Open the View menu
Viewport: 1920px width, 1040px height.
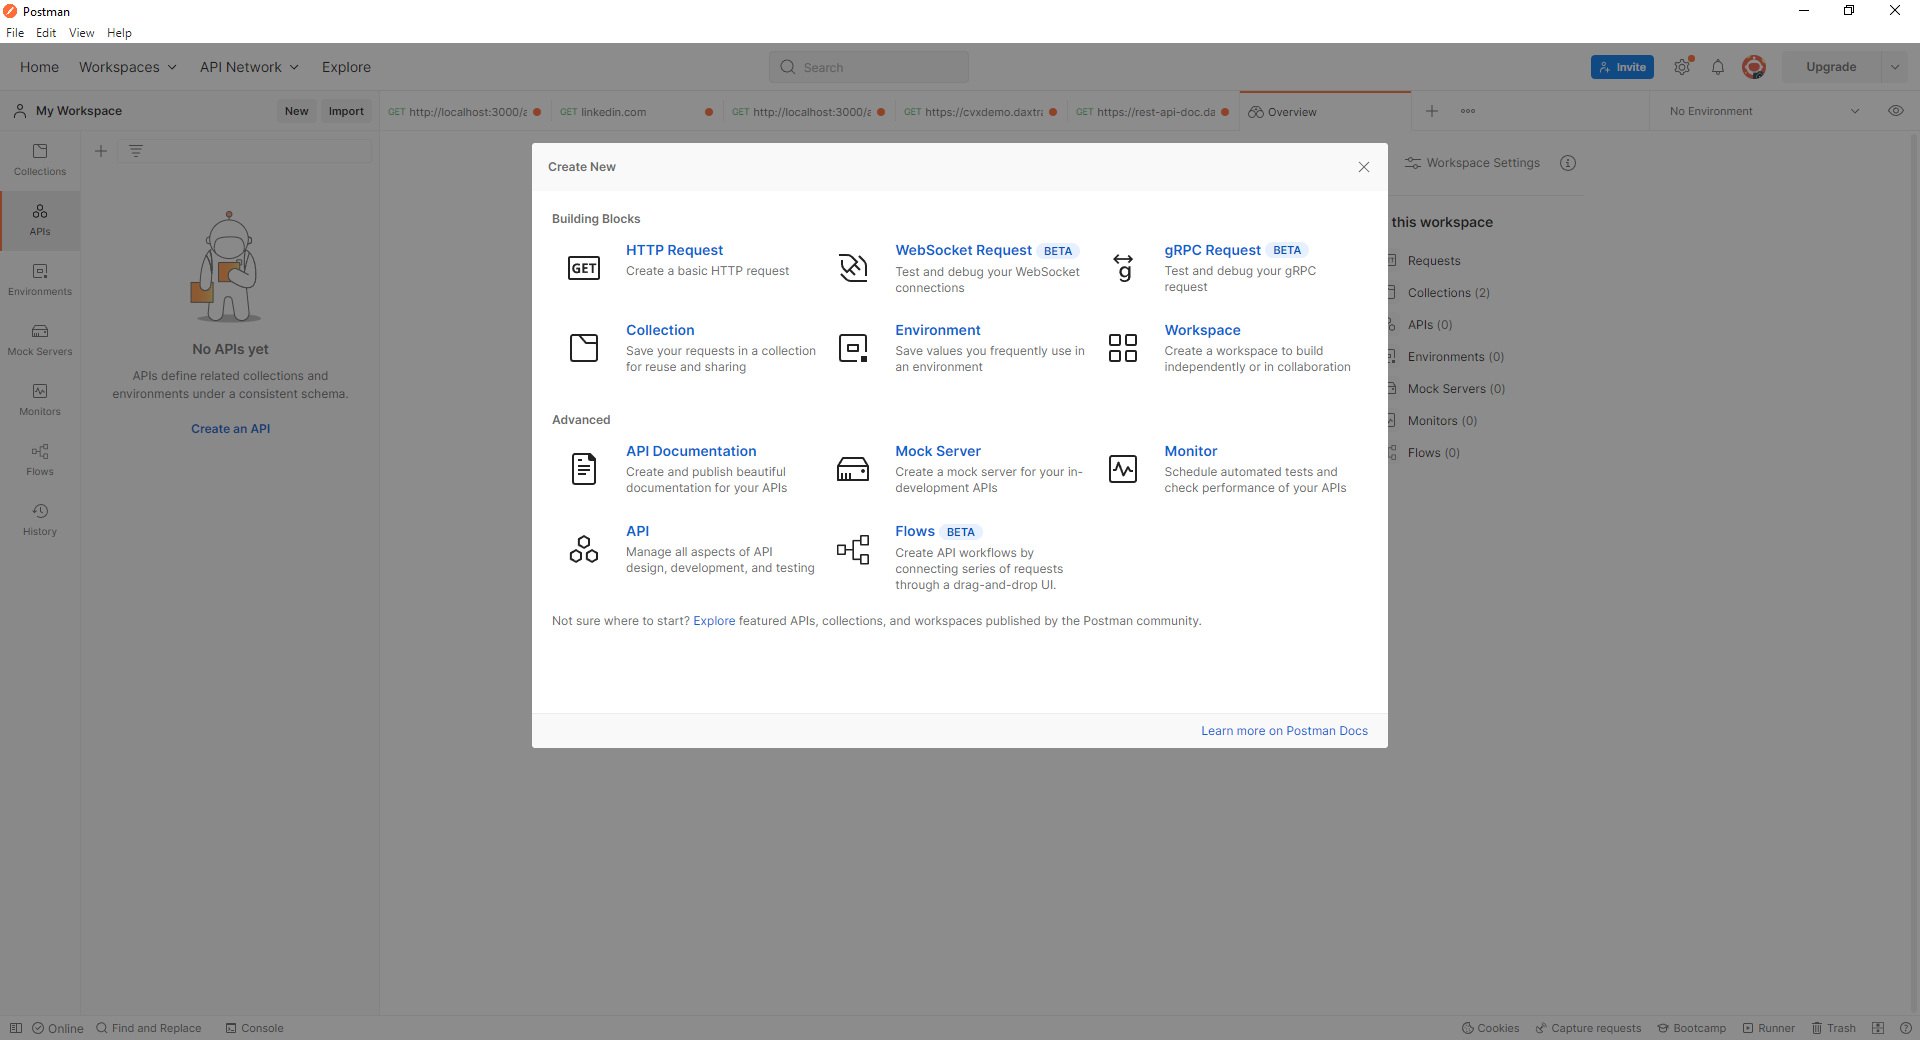82,33
